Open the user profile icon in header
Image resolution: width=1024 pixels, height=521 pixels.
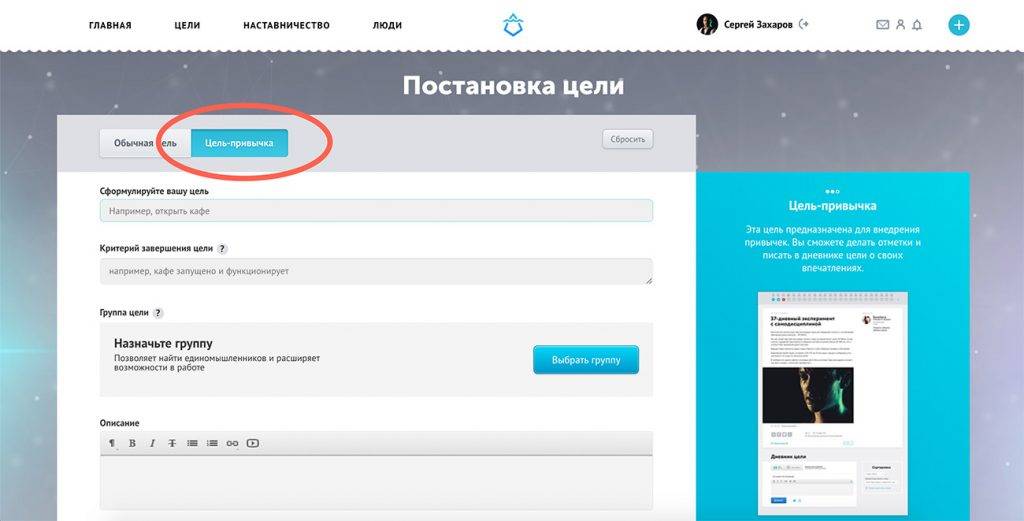pos(901,25)
